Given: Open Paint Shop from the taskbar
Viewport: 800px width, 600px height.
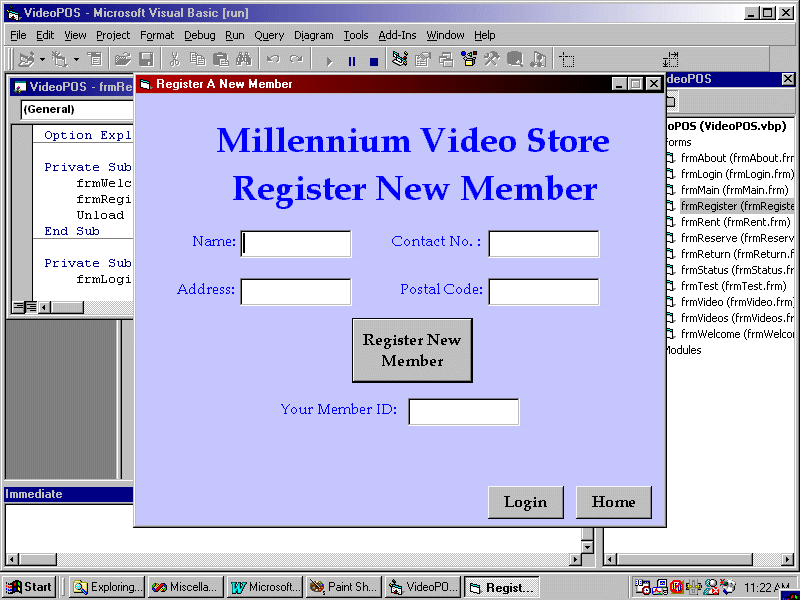Looking at the screenshot, I should click(x=343, y=587).
